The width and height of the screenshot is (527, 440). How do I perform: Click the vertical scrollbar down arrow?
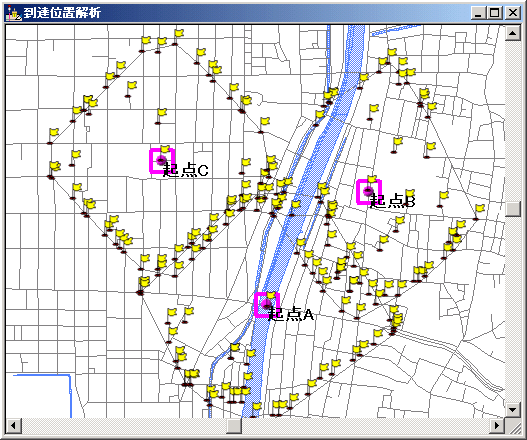click(x=513, y=410)
